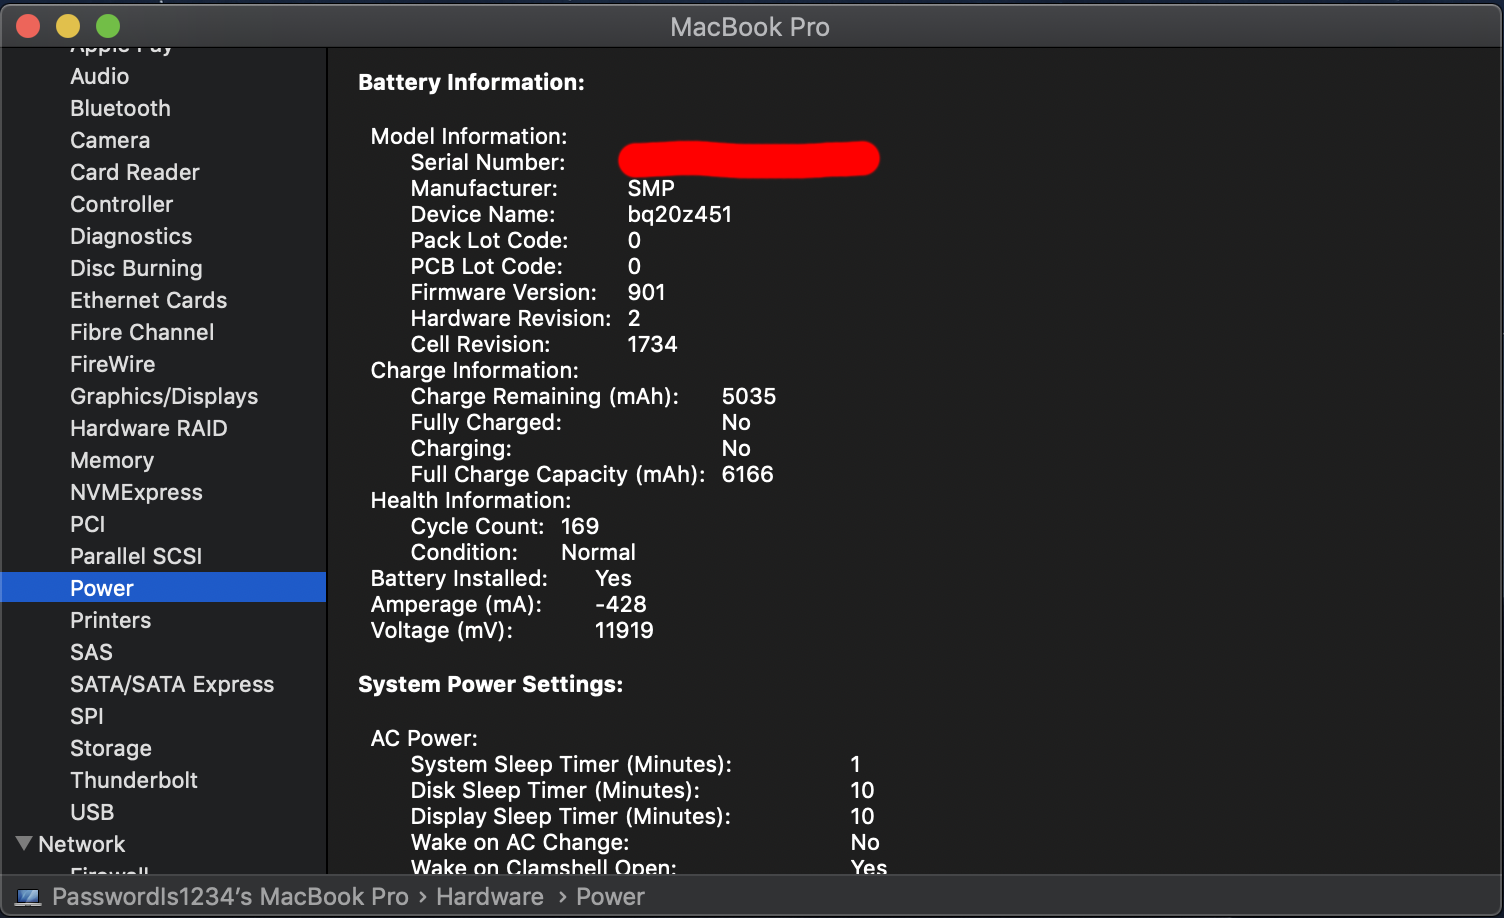Show Memory information

112,460
